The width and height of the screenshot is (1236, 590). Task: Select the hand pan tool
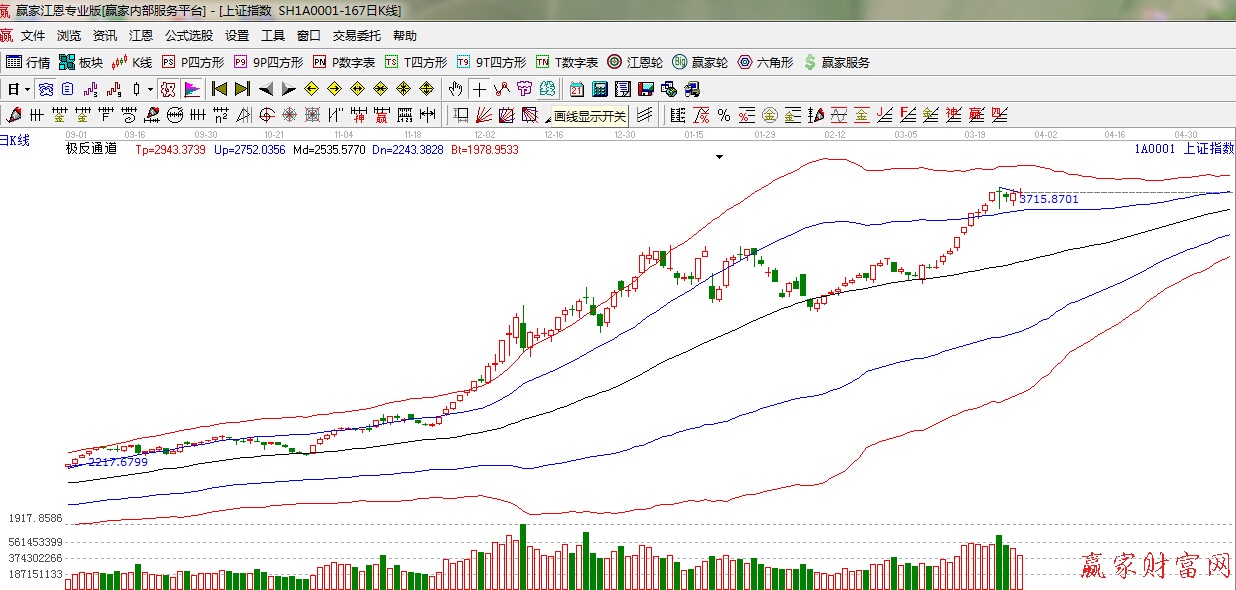tap(456, 89)
